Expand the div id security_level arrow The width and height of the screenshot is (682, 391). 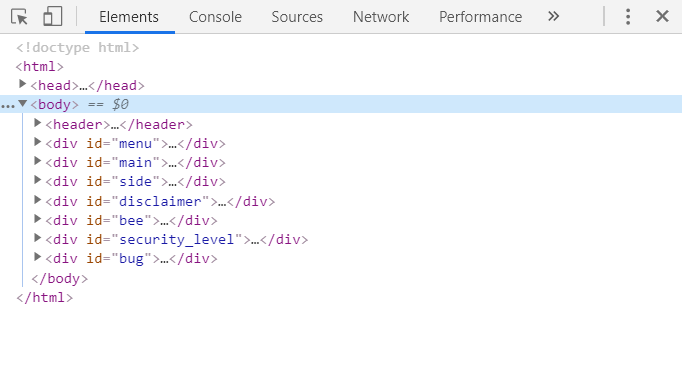37,238
